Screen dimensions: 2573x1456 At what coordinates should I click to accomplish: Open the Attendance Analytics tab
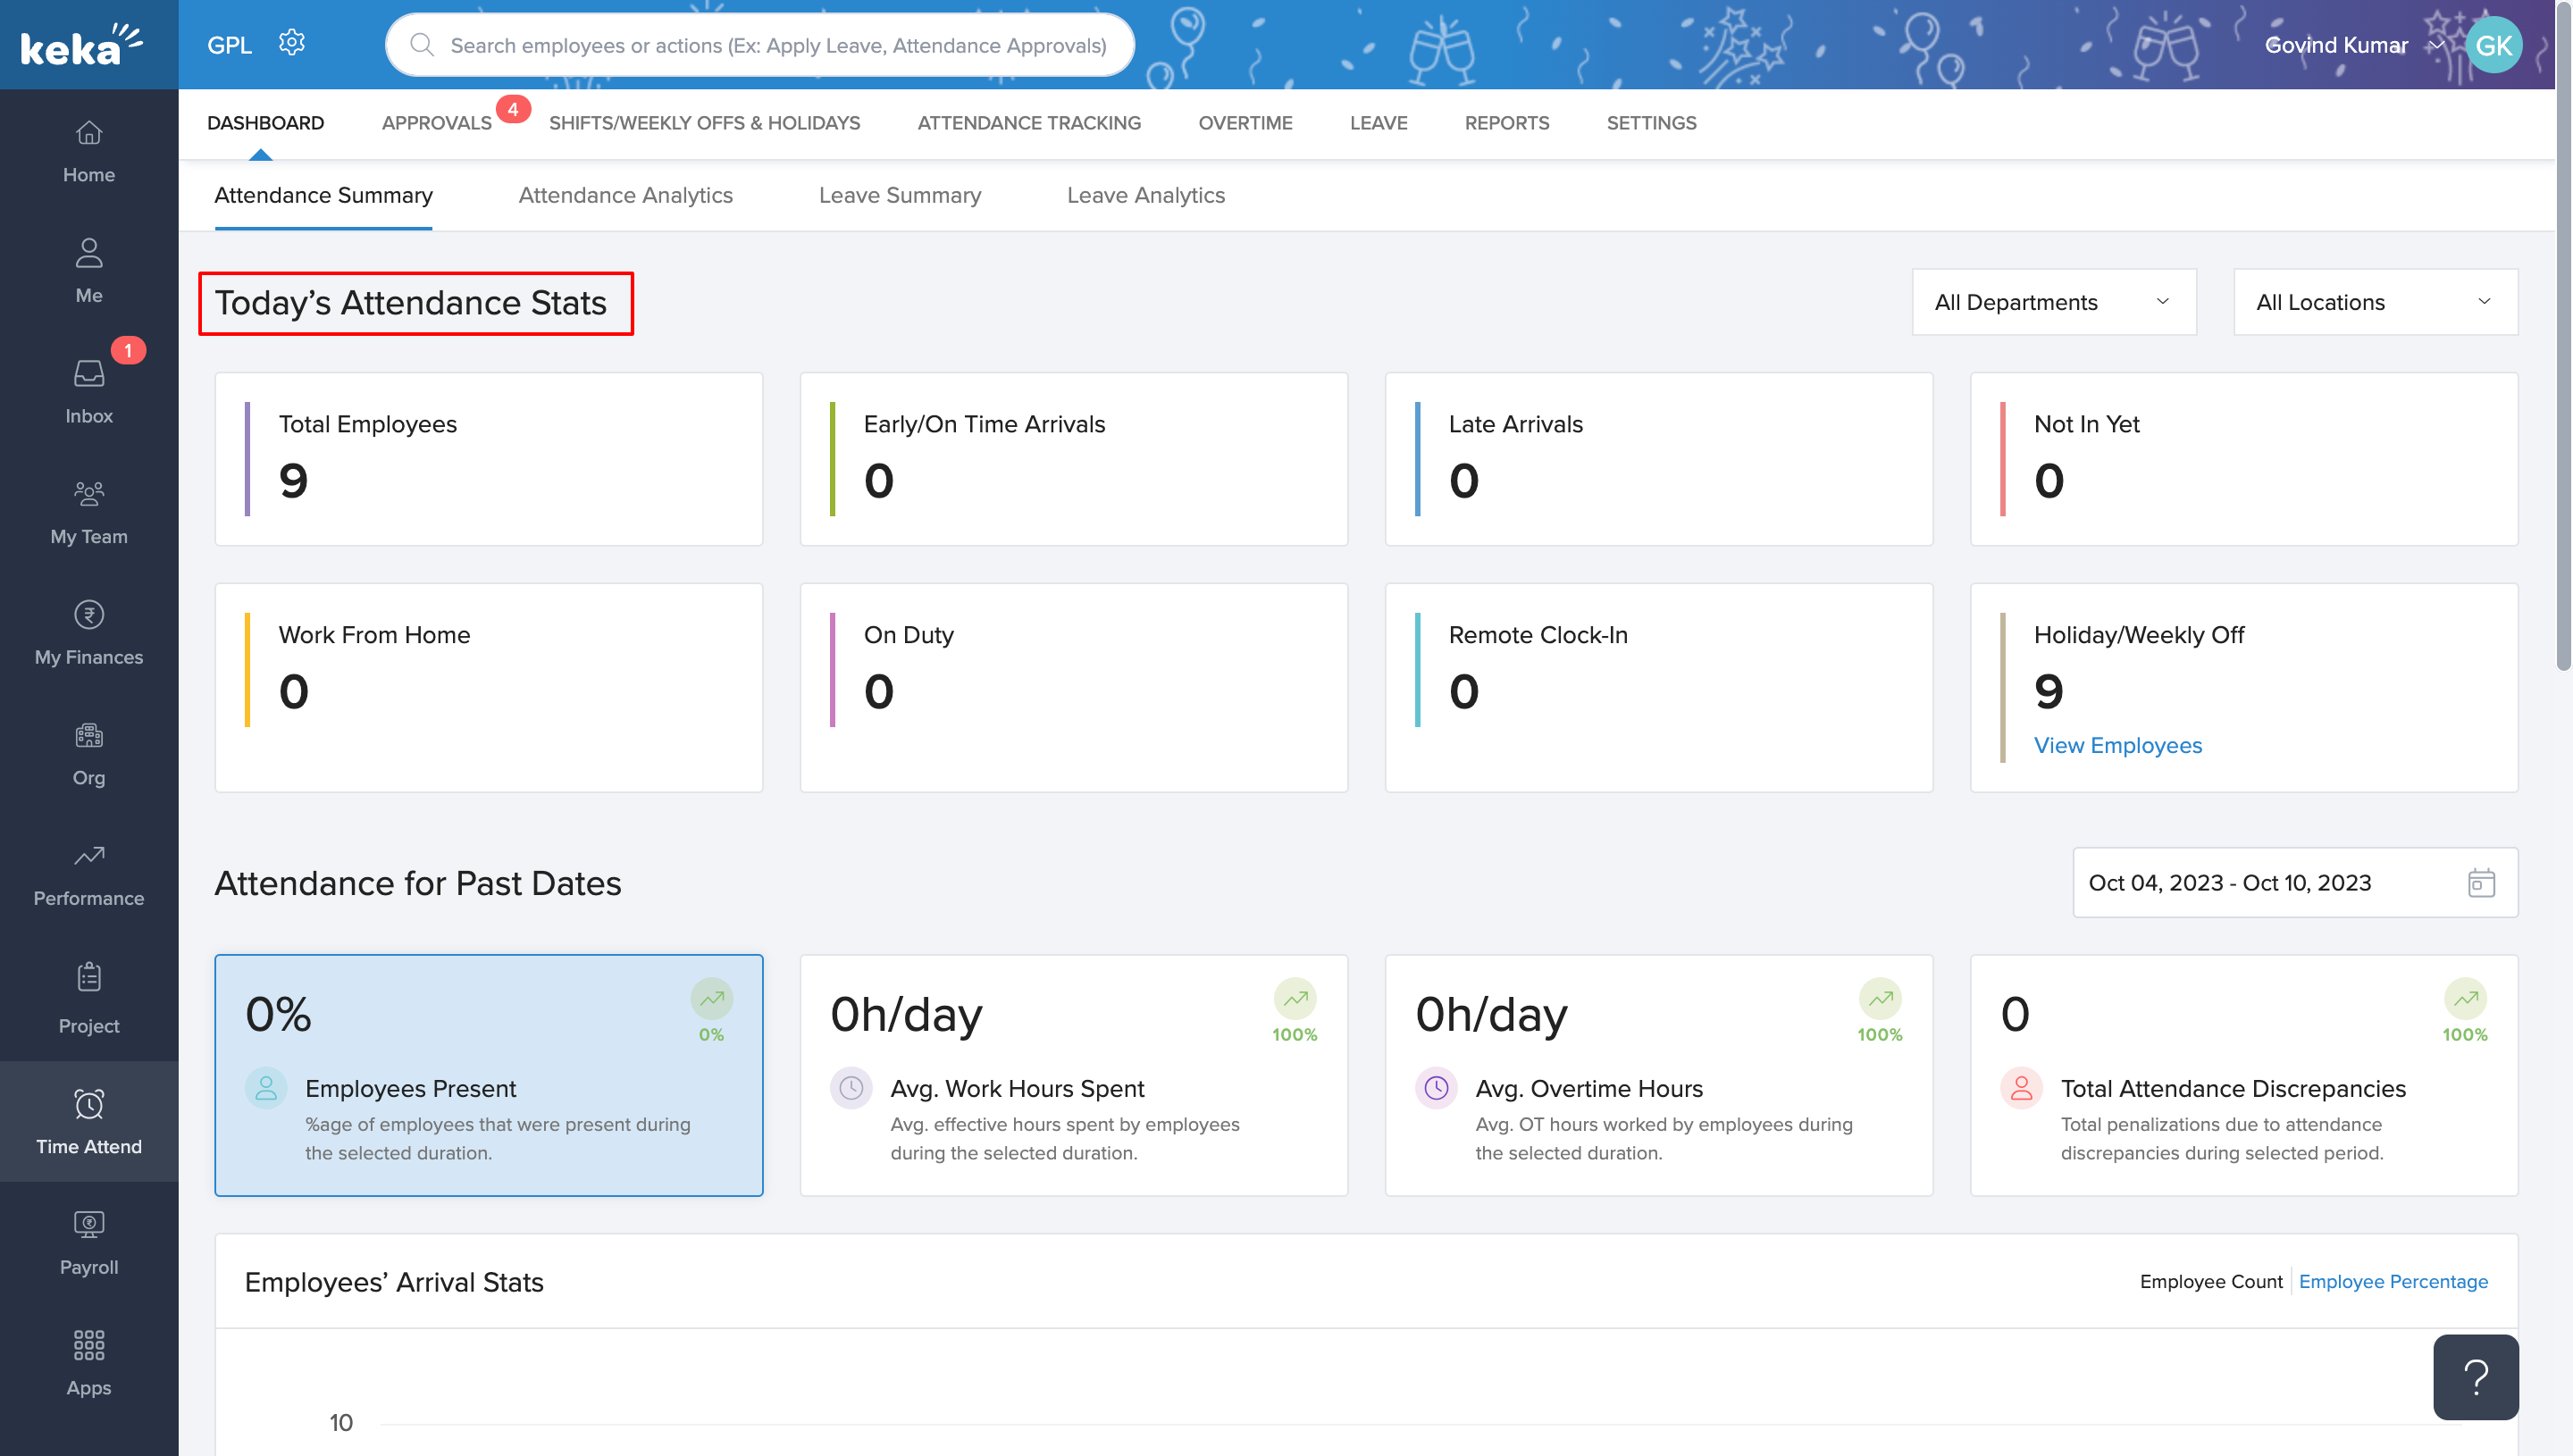pos(625,195)
